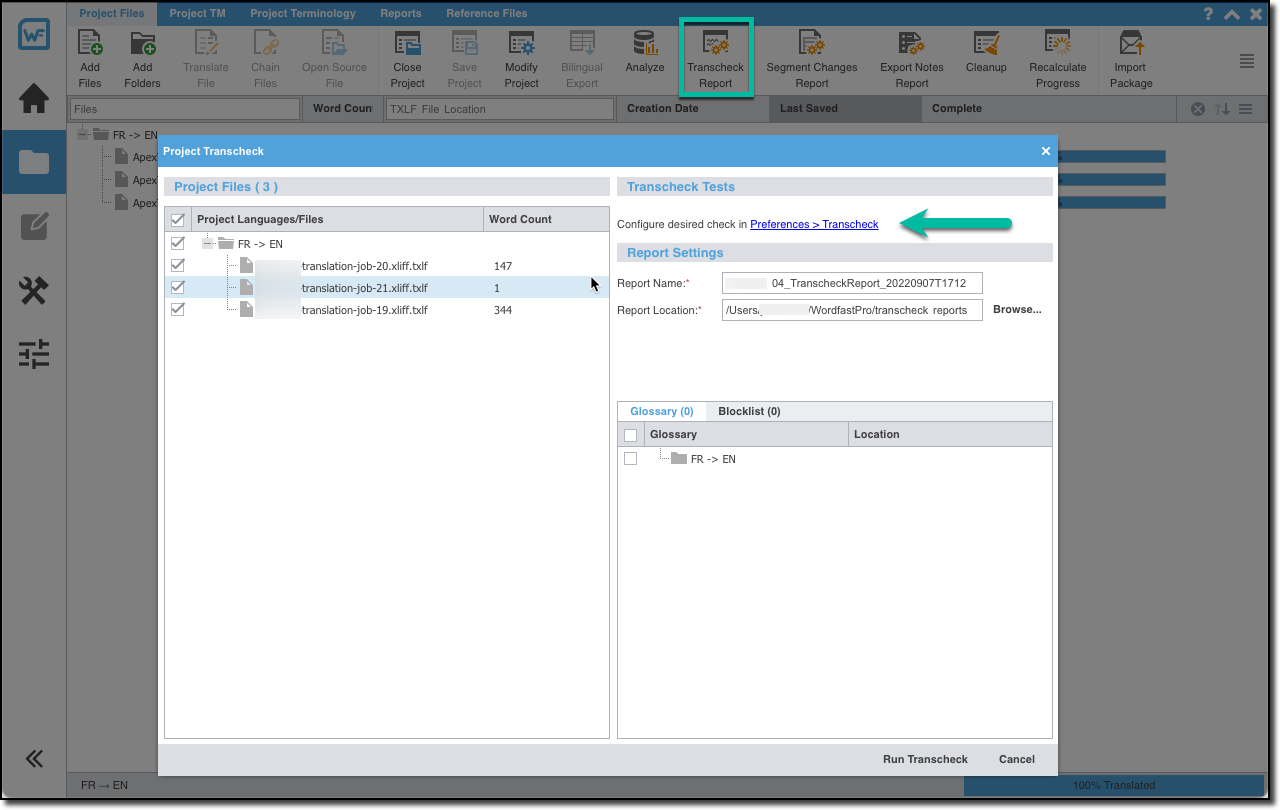Screen dimensions: 1280x810
Task: Click the Open Source File icon
Action: [334, 44]
